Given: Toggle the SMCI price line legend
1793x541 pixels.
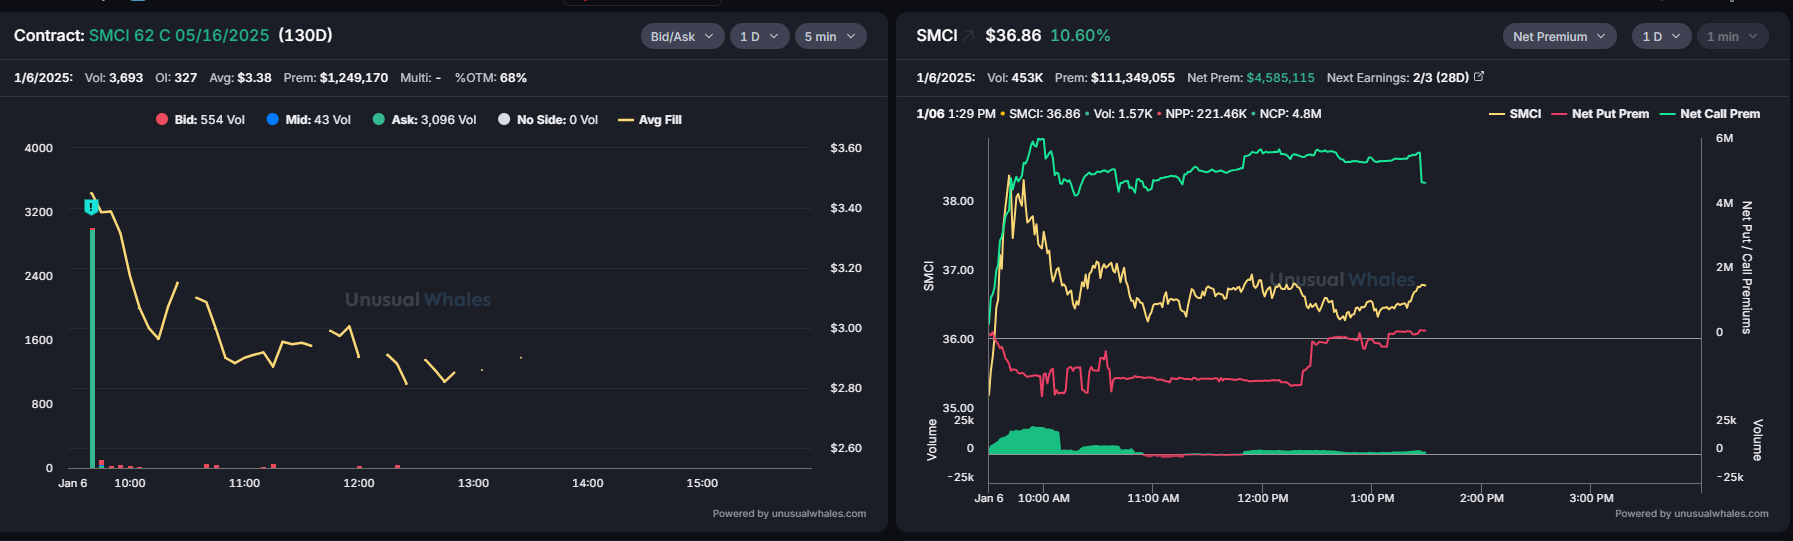Looking at the screenshot, I should pyautogui.click(x=1515, y=114).
